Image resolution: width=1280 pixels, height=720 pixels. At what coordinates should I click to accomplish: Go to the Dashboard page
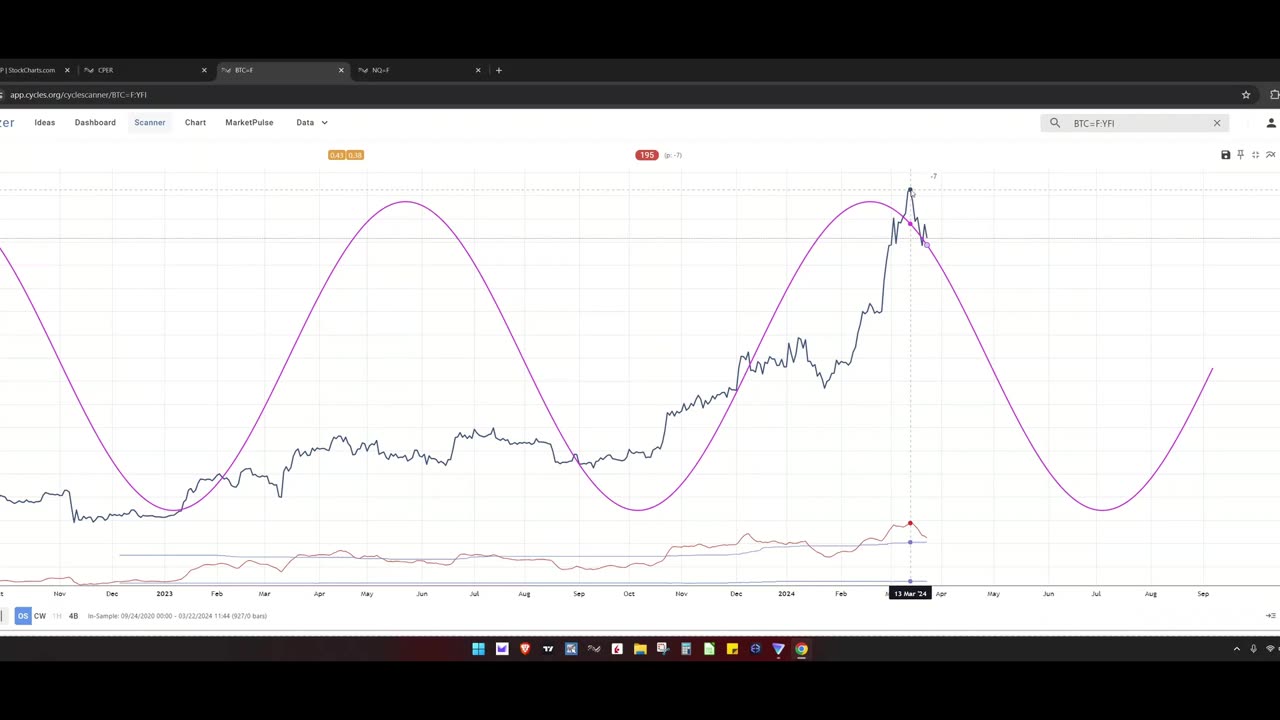(x=95, y=122)
